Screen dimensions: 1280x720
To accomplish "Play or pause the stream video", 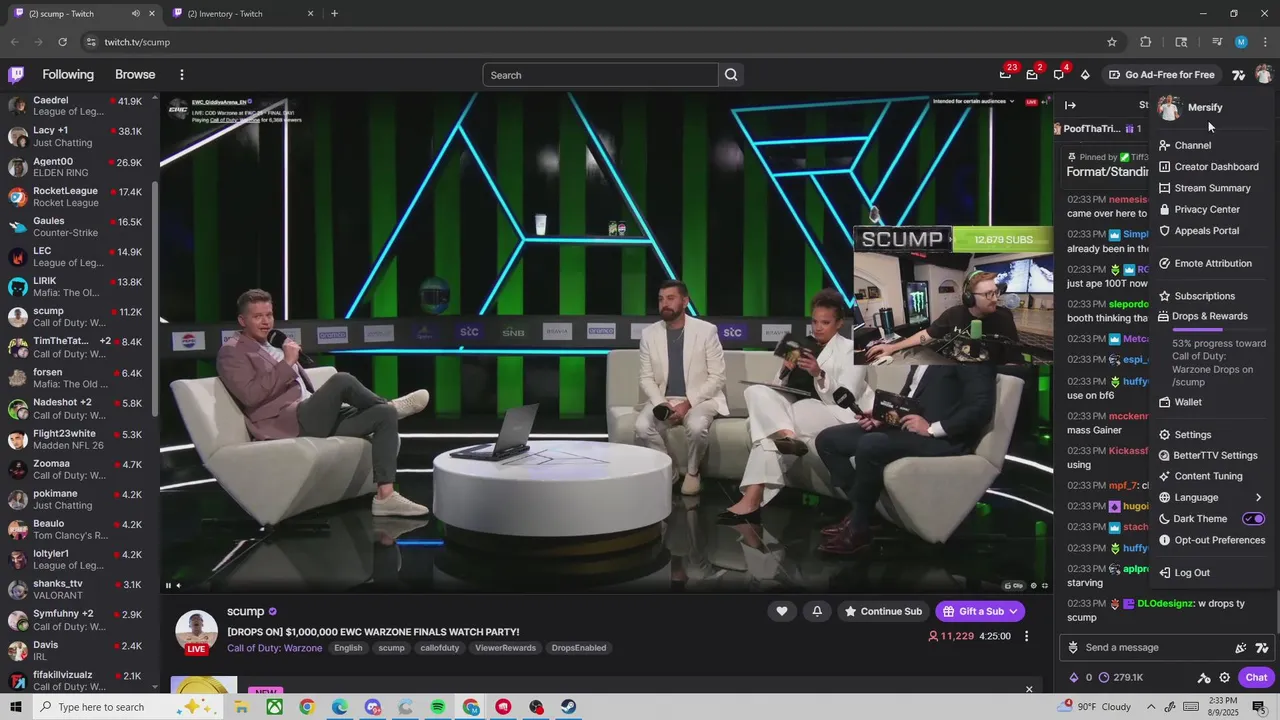I will coord(168,586).
